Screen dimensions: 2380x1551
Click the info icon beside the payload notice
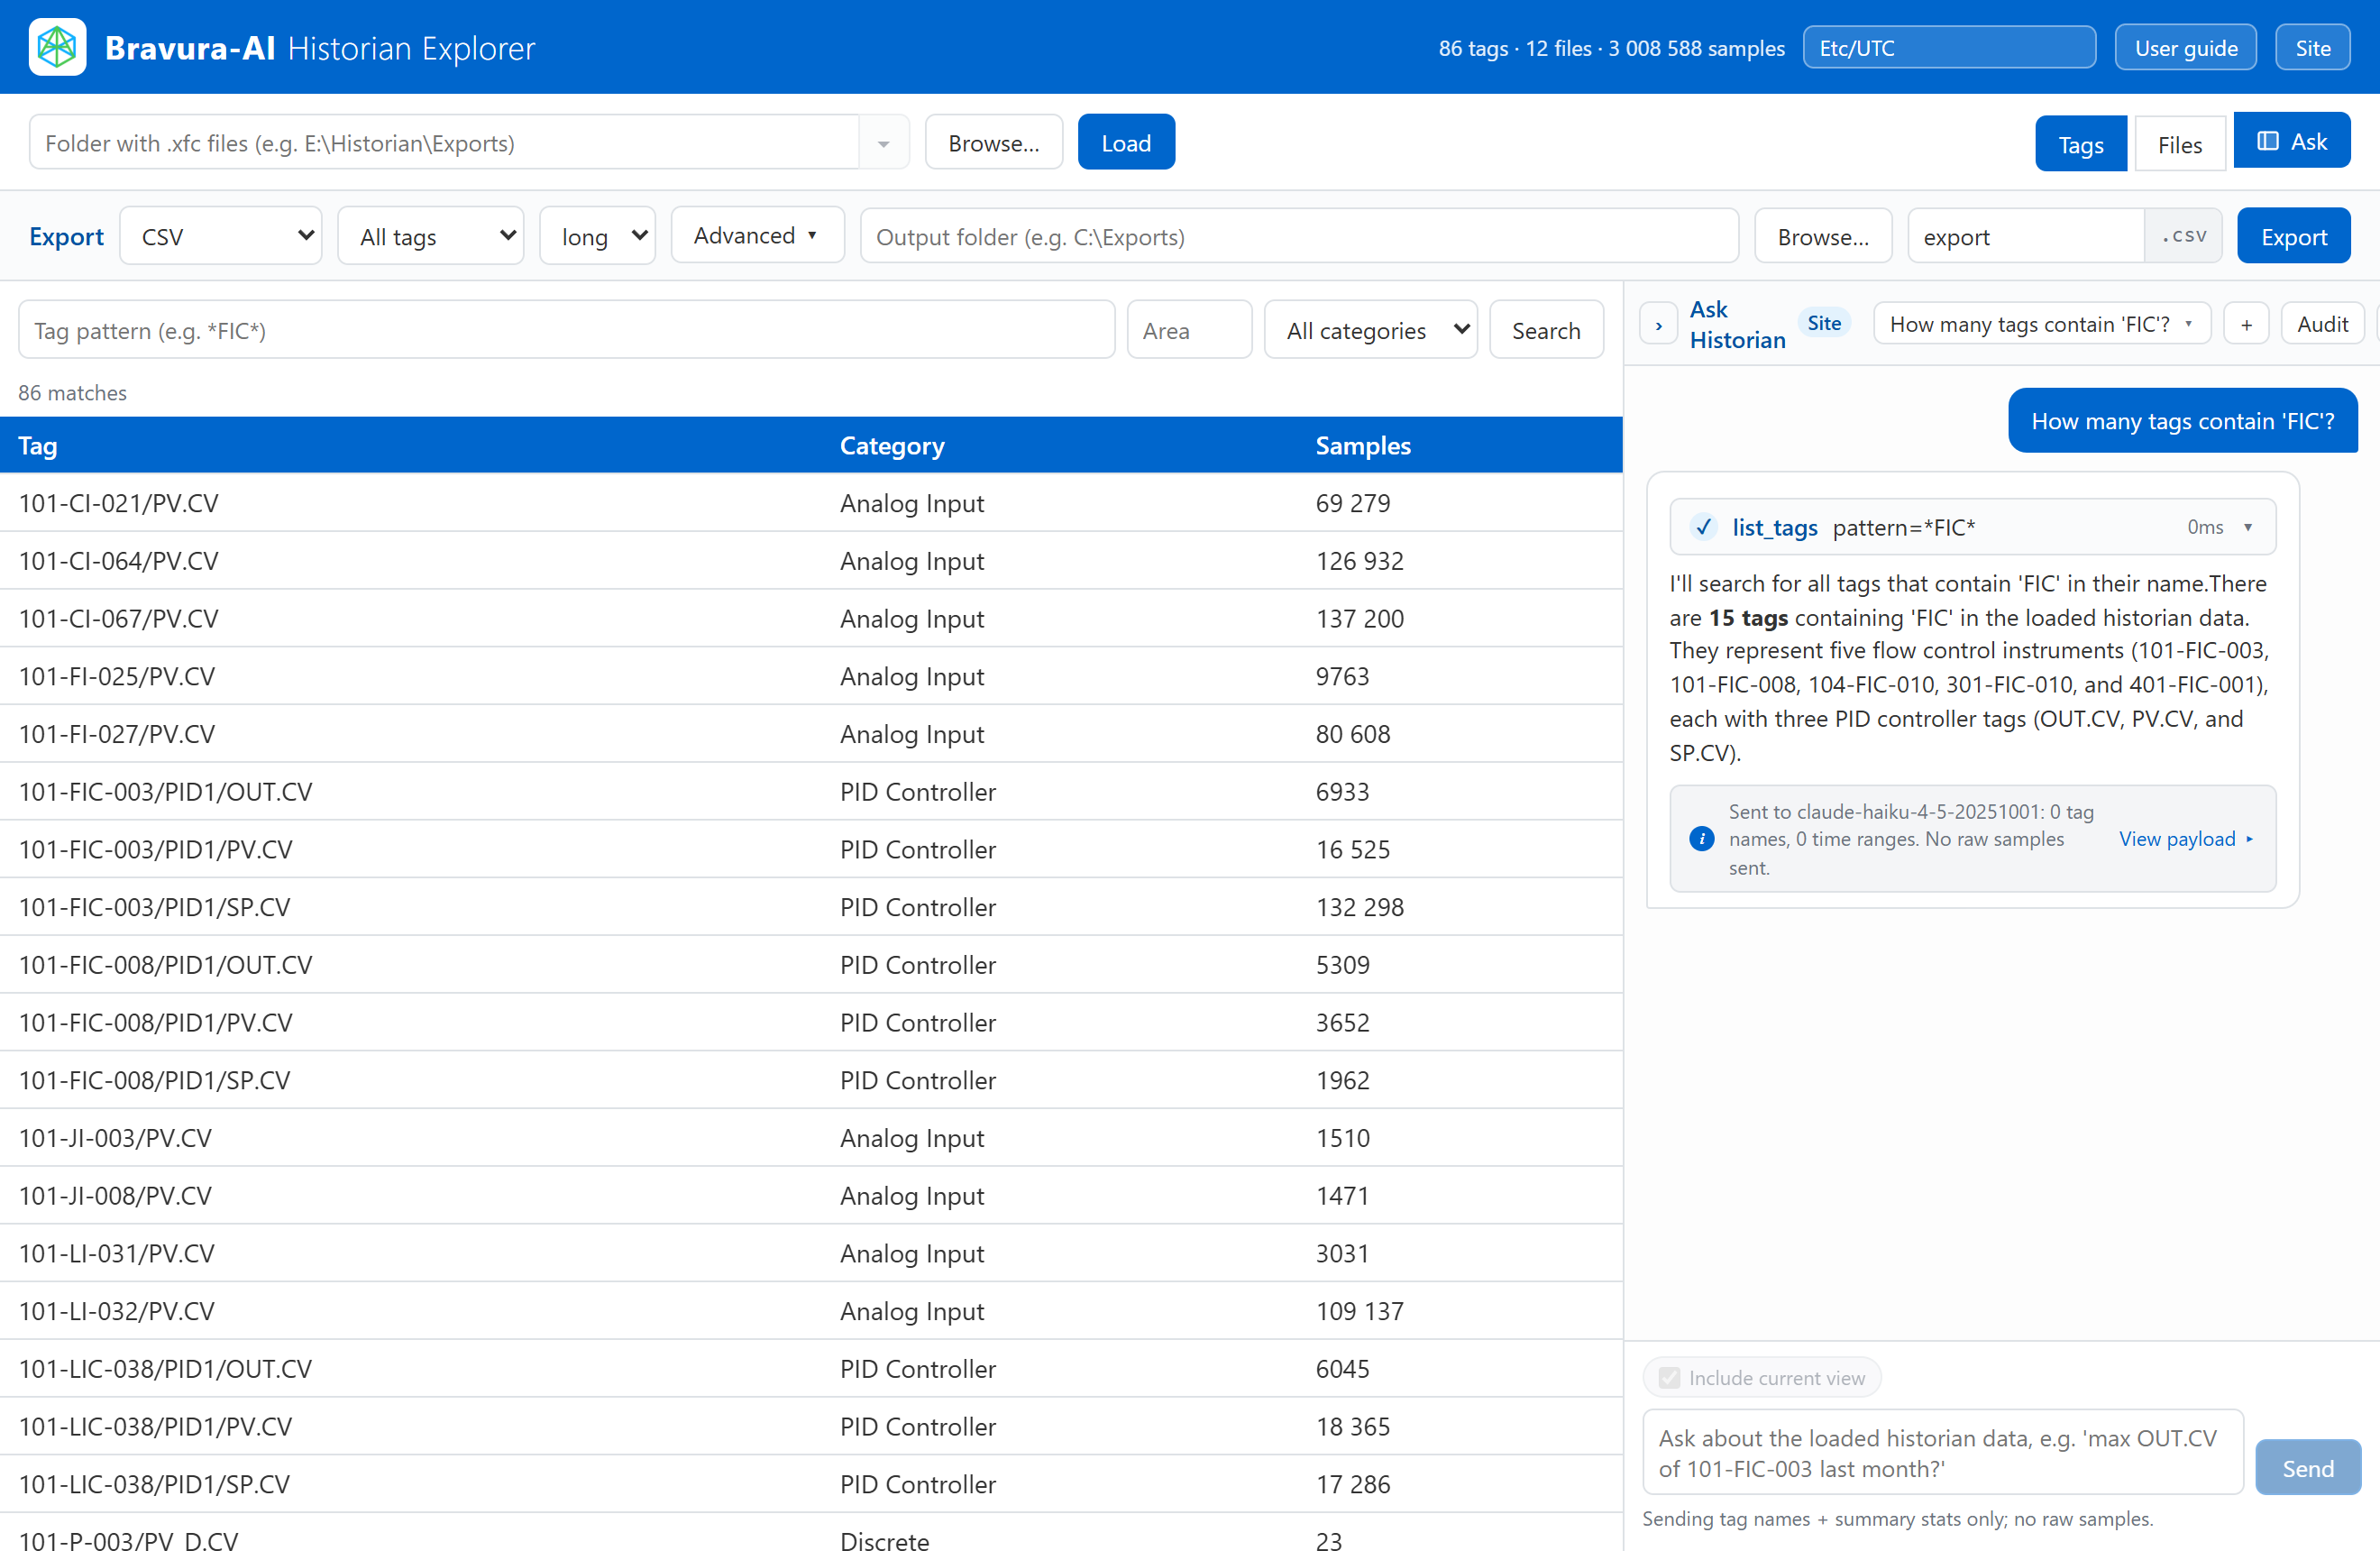1701,839
